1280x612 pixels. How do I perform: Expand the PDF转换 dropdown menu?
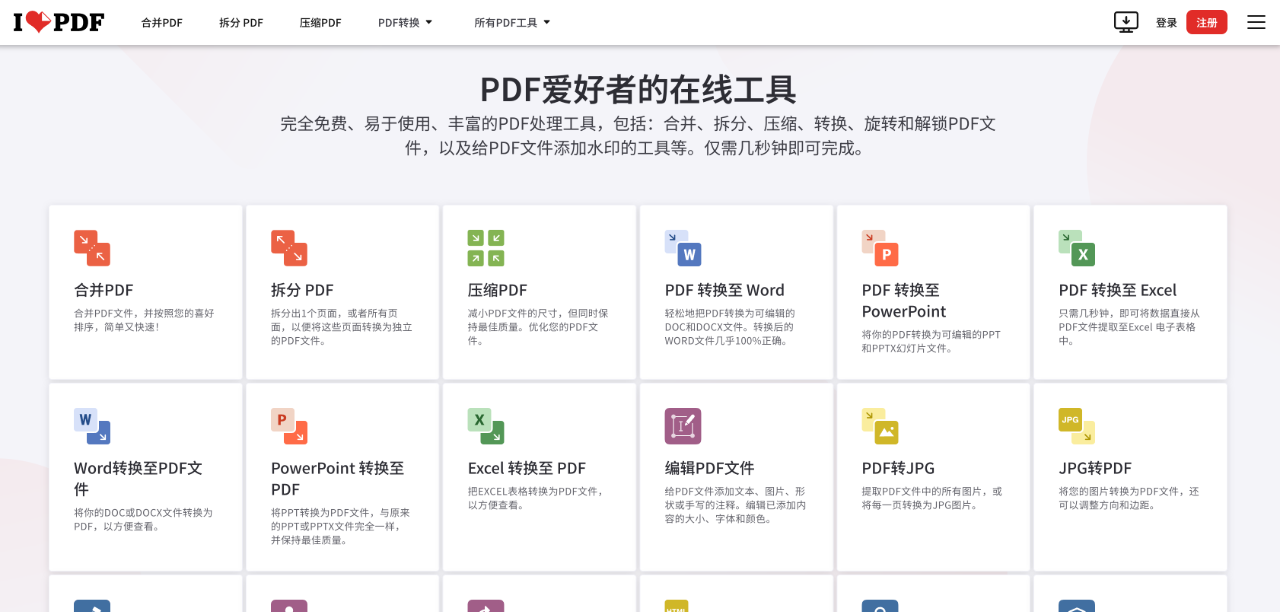coord(405,21)
